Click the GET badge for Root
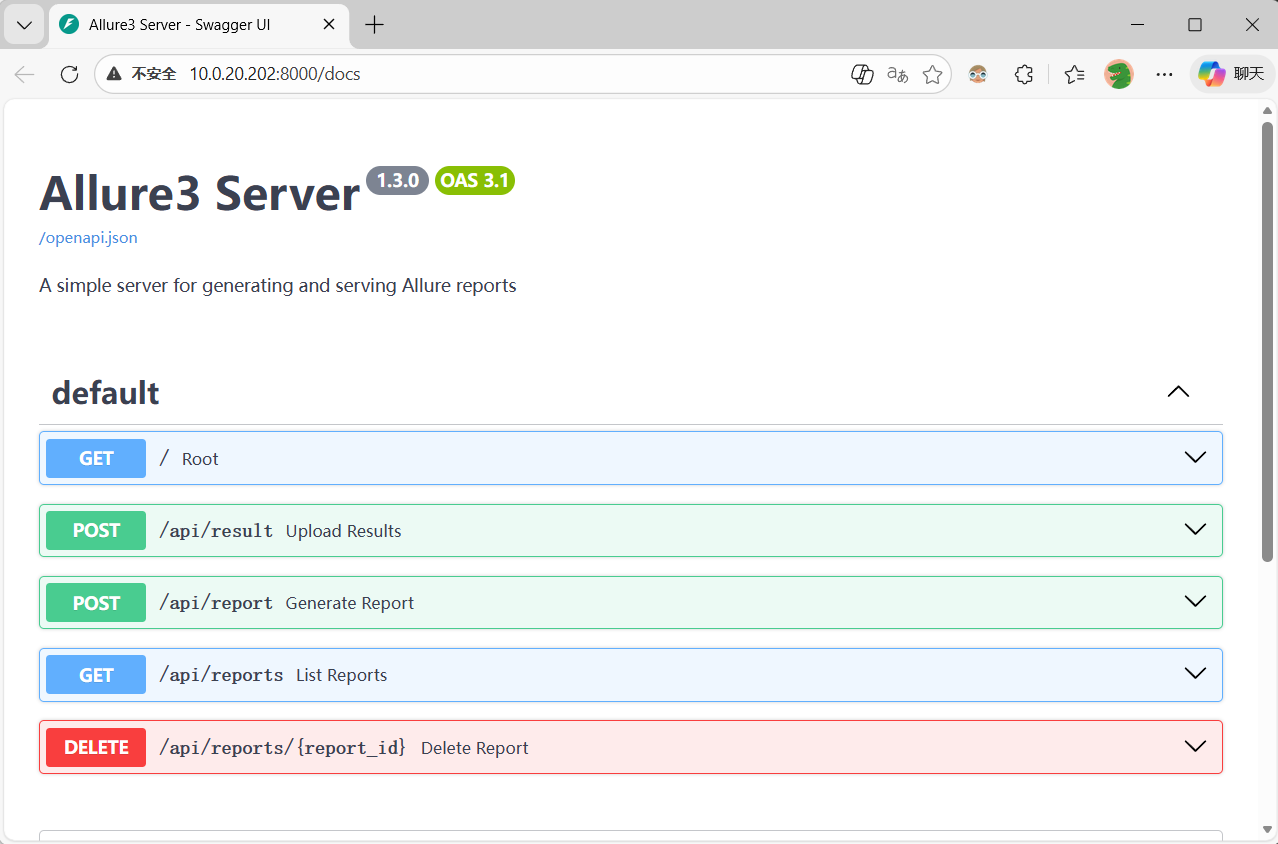The width and height of the screenshot is (1278, 844). [96, 458]
